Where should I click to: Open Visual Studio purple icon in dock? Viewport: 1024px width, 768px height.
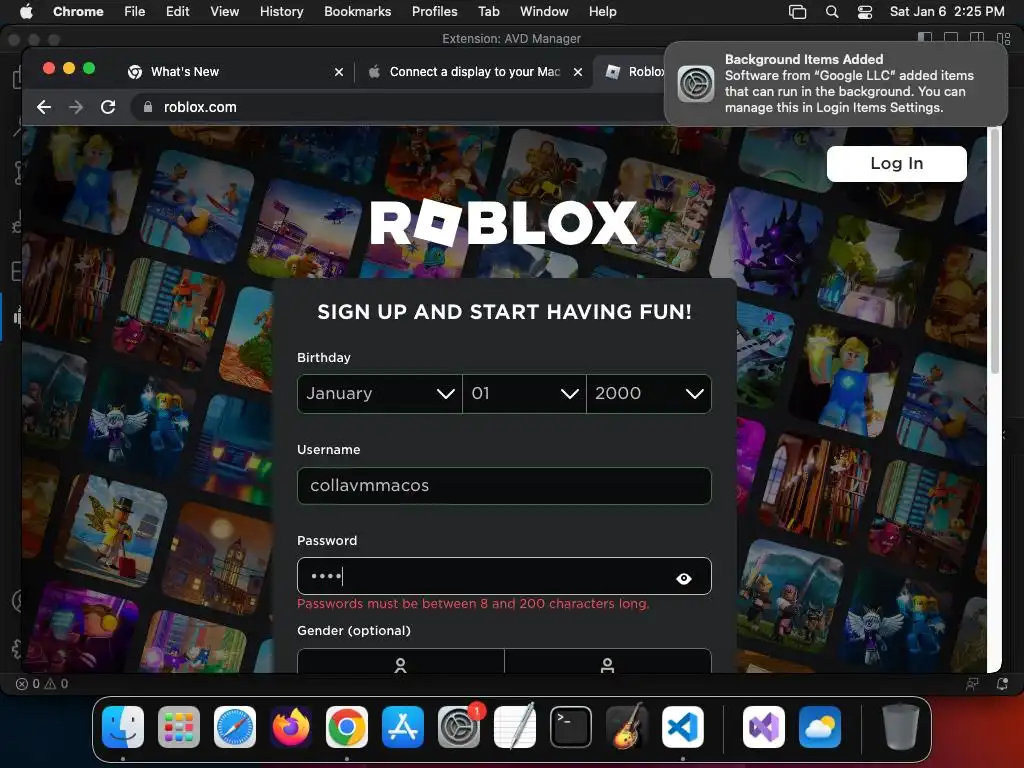point(763,727)
